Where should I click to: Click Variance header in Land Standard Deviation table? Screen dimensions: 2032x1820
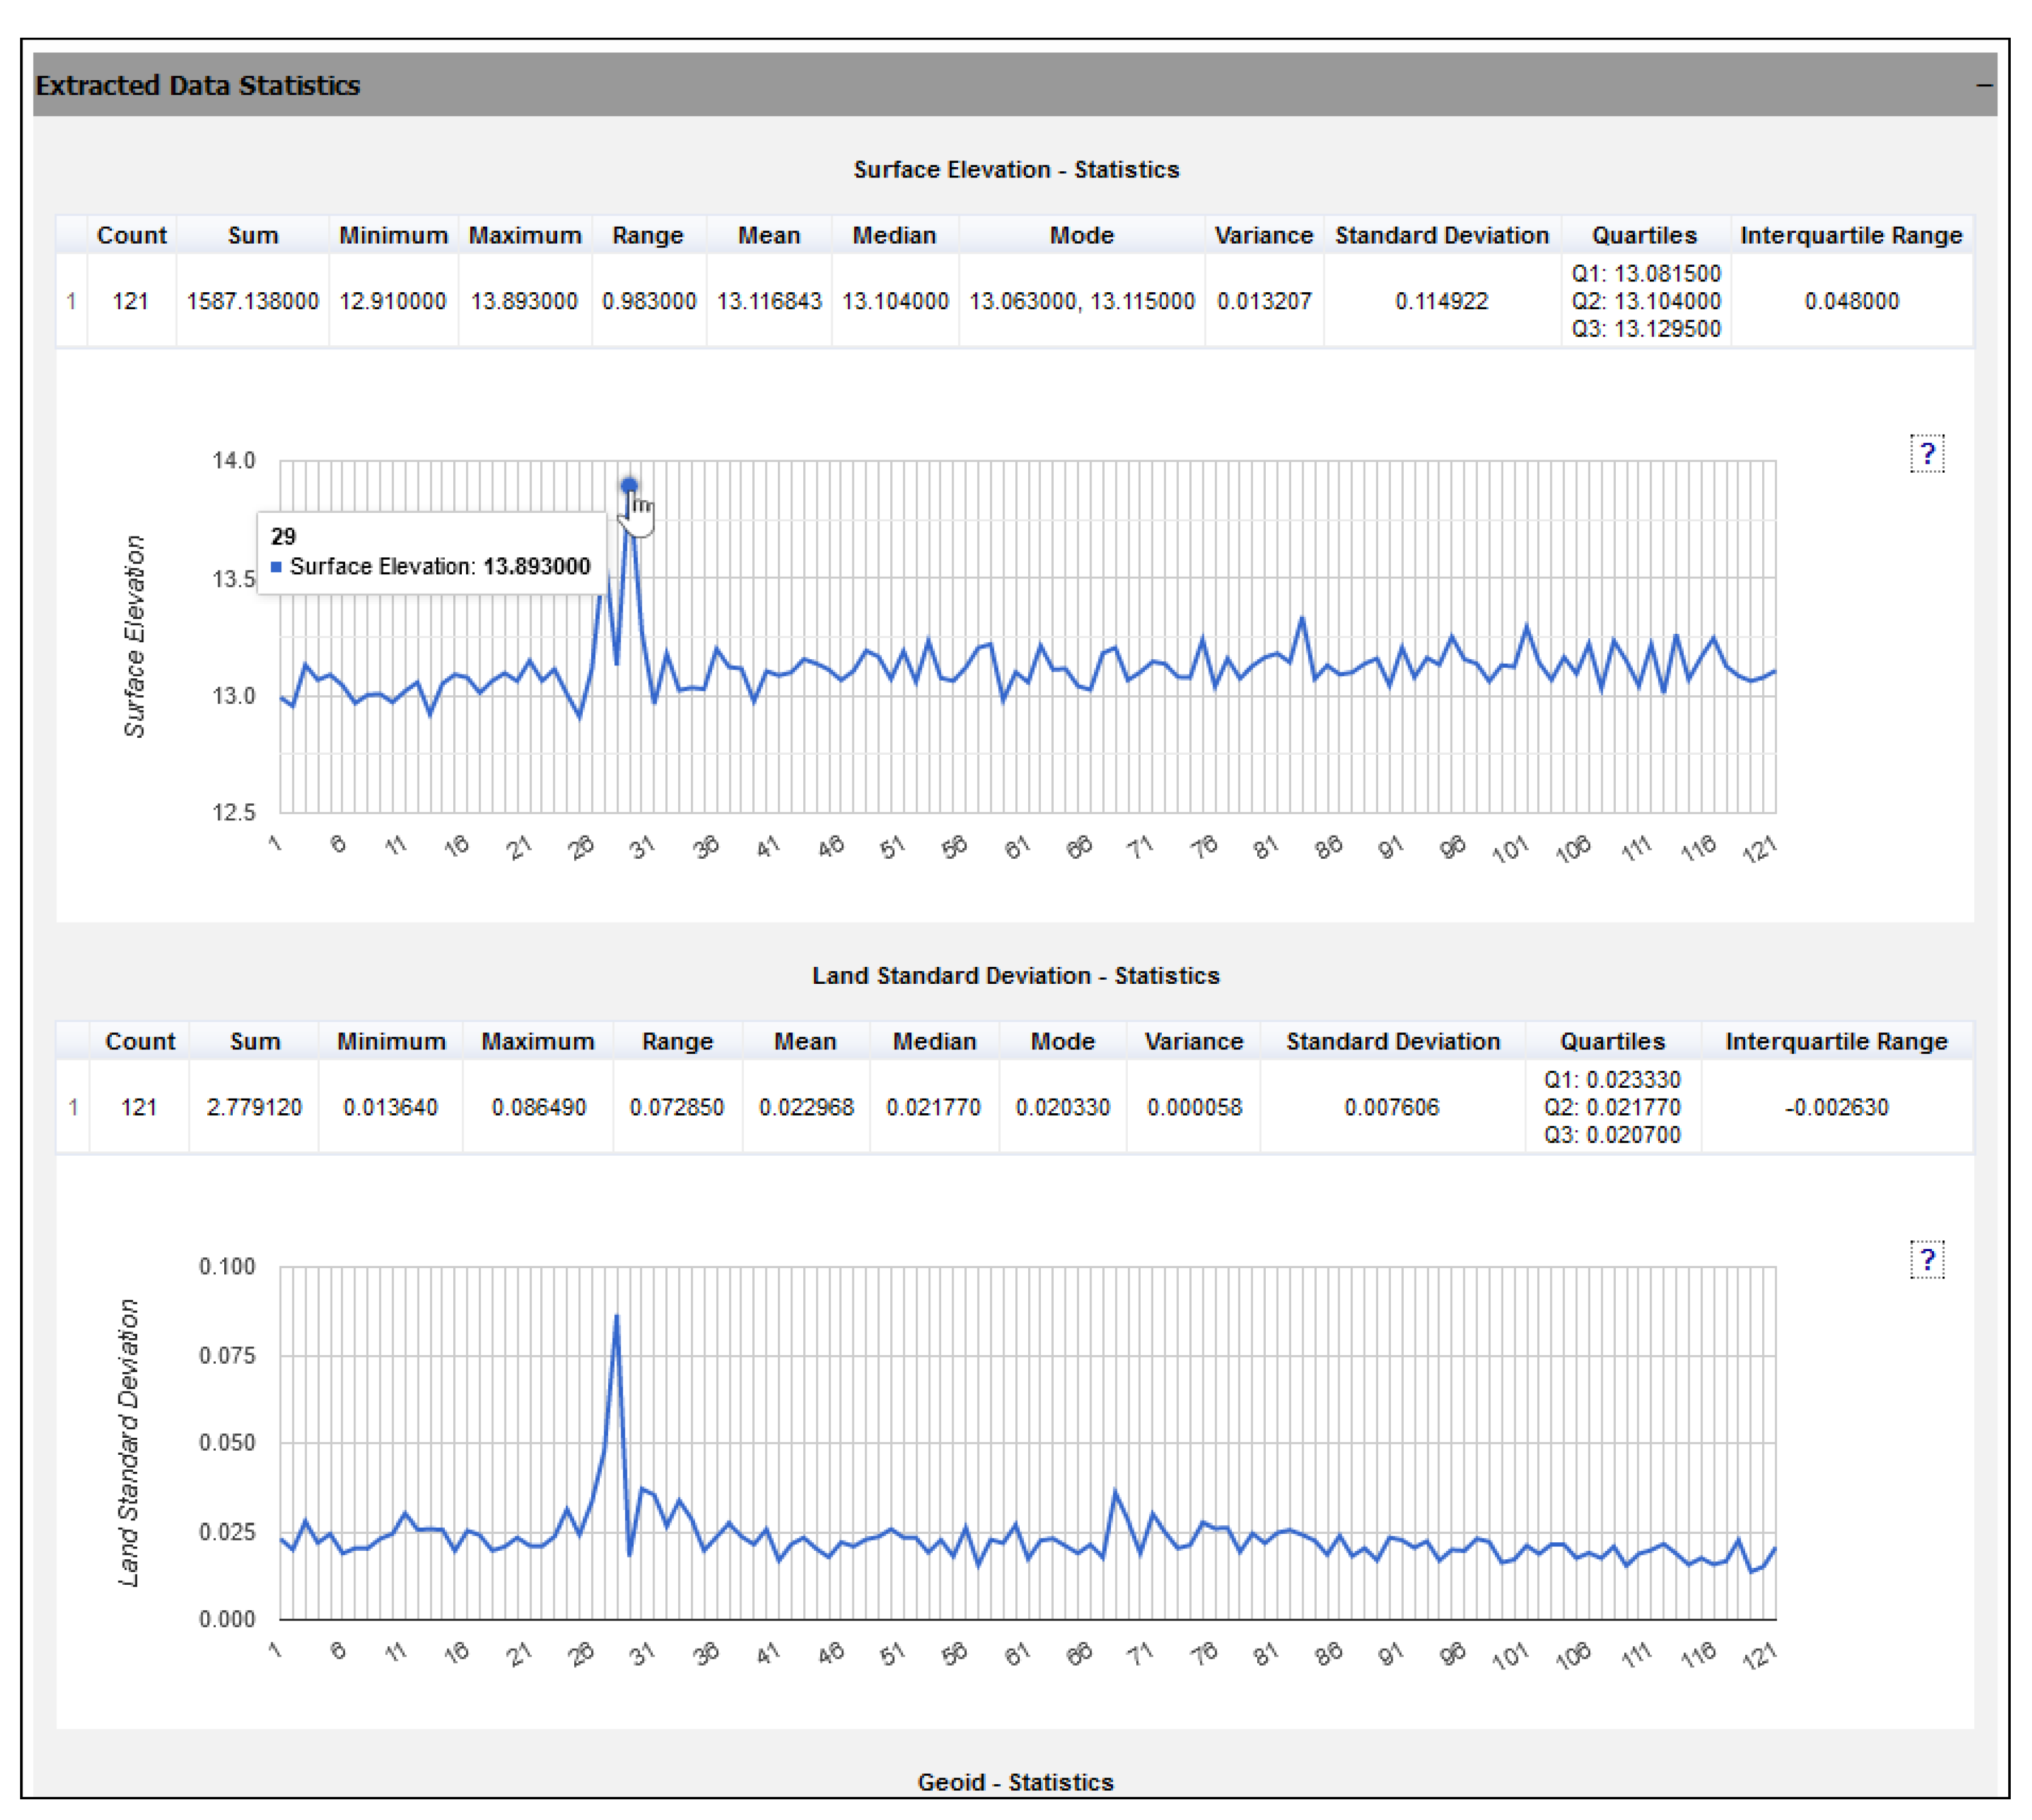point(1194,1041)
